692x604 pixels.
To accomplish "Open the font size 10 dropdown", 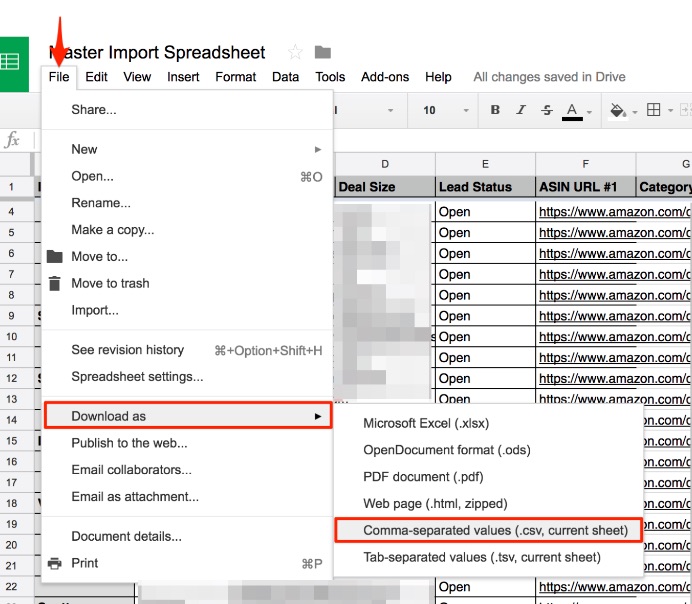I will (445, 110).
